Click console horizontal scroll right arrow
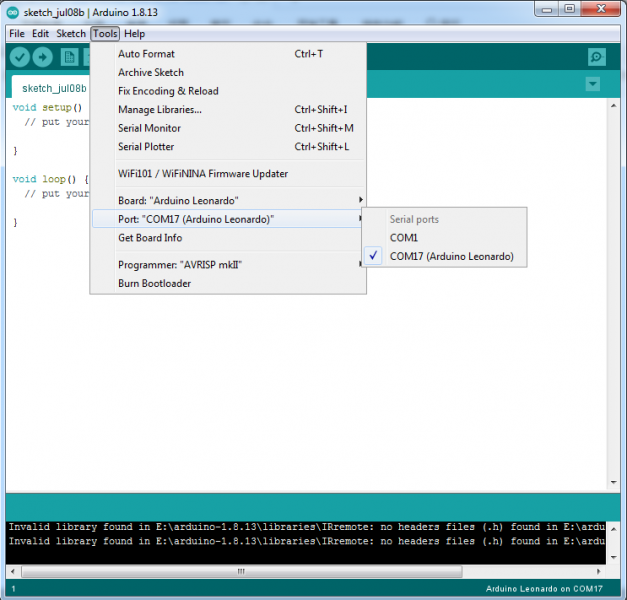Viewport: 627px width, 600px height. tap(599, 571)
